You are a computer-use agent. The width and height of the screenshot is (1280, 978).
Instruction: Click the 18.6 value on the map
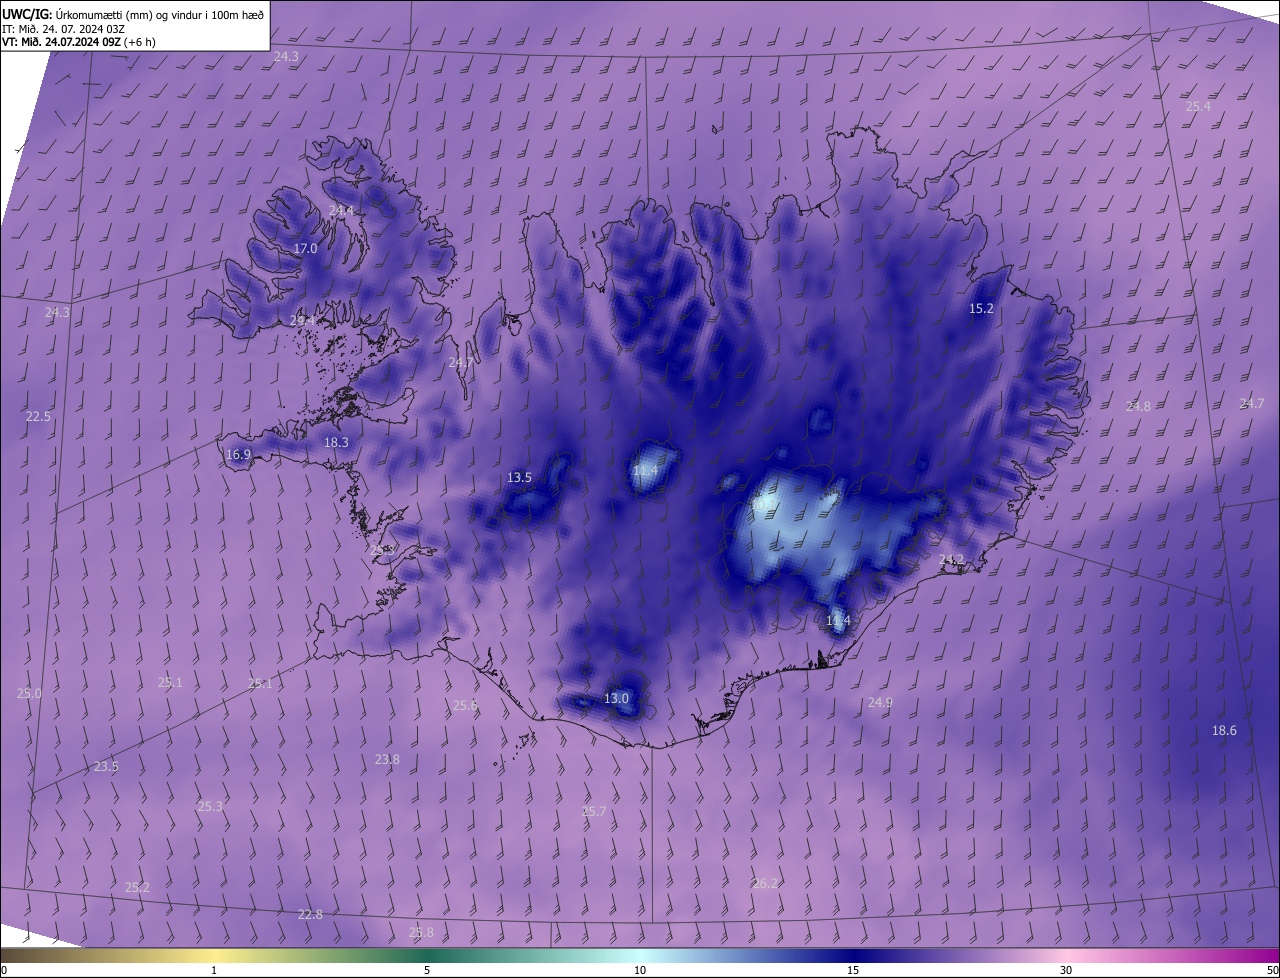(1224, 731)
